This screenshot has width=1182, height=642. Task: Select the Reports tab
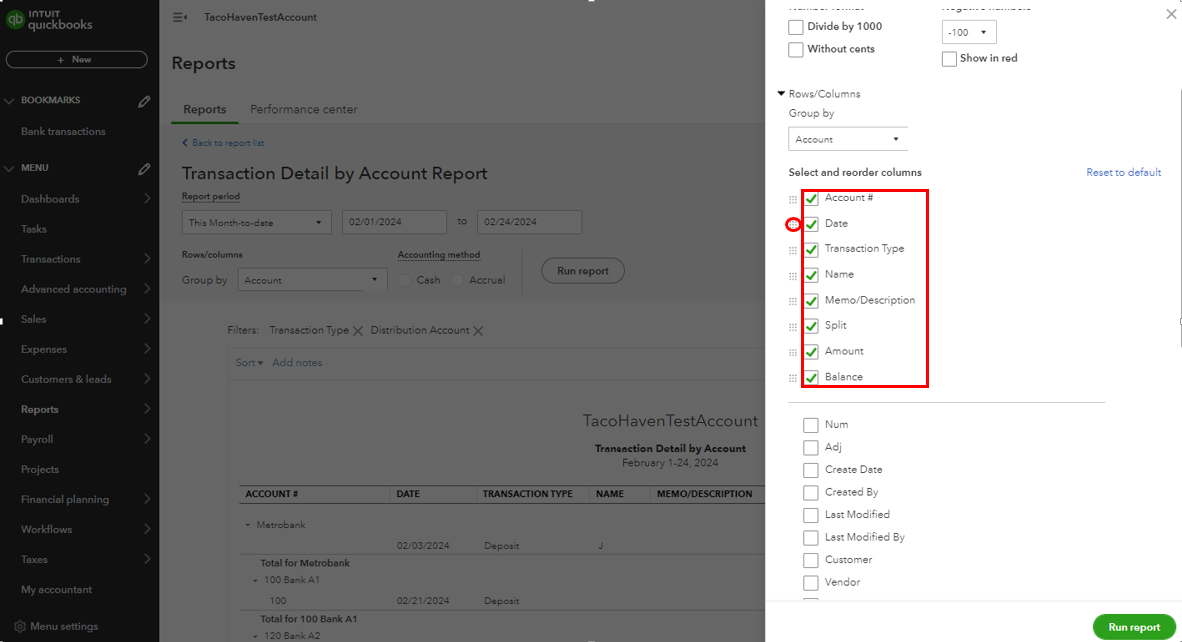[x=204, y=109]
